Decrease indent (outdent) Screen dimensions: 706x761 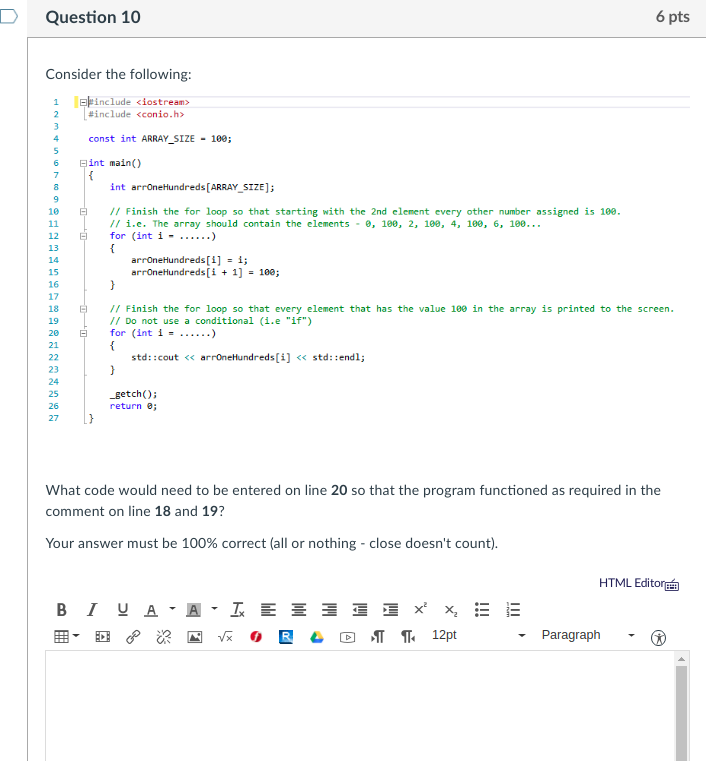(360, 610)
